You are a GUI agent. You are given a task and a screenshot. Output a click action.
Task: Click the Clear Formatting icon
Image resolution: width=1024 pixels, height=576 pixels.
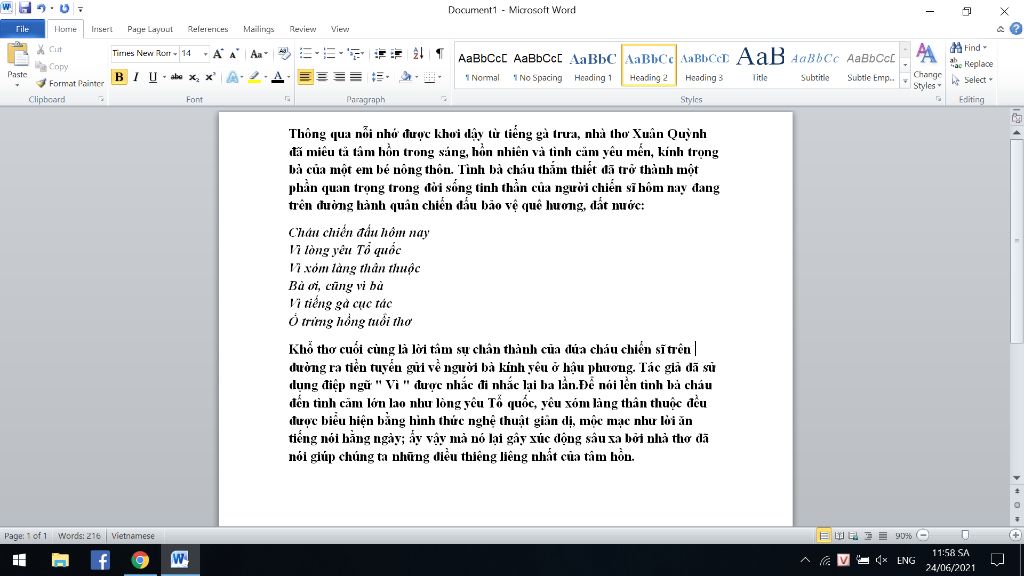283,54
